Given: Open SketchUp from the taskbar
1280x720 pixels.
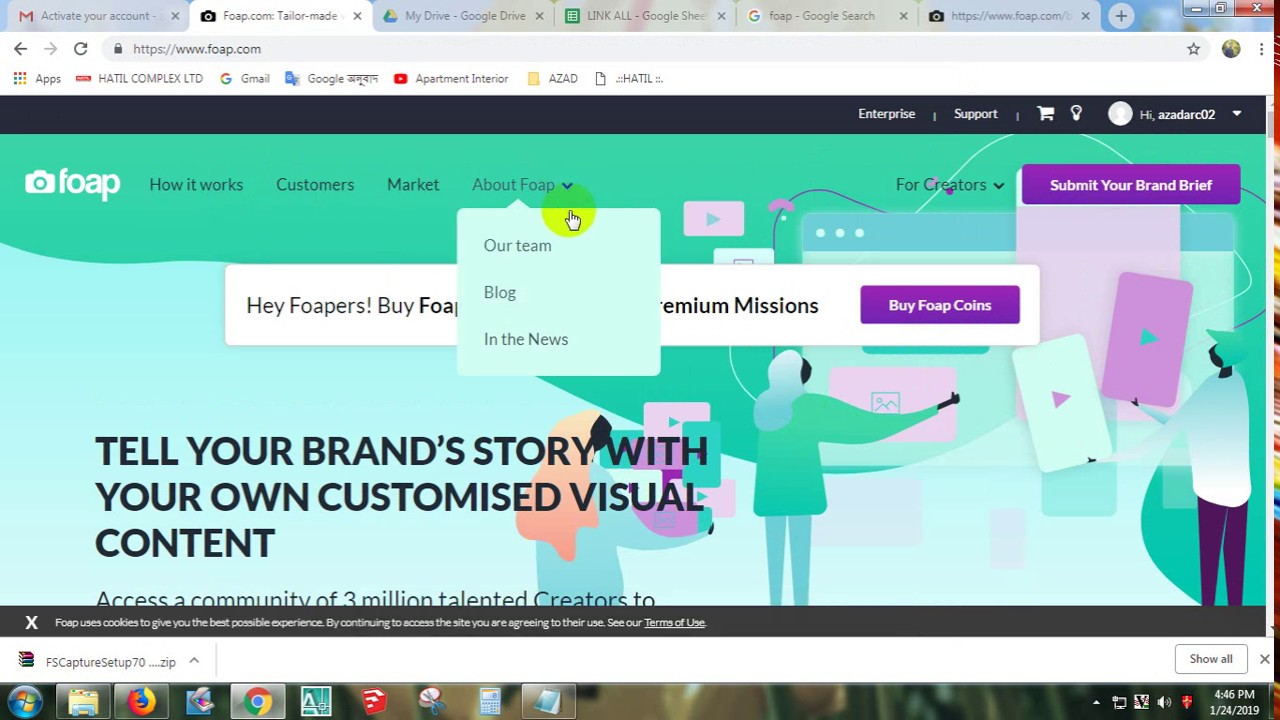Looking at the screenshot, I should pos(373,702).
